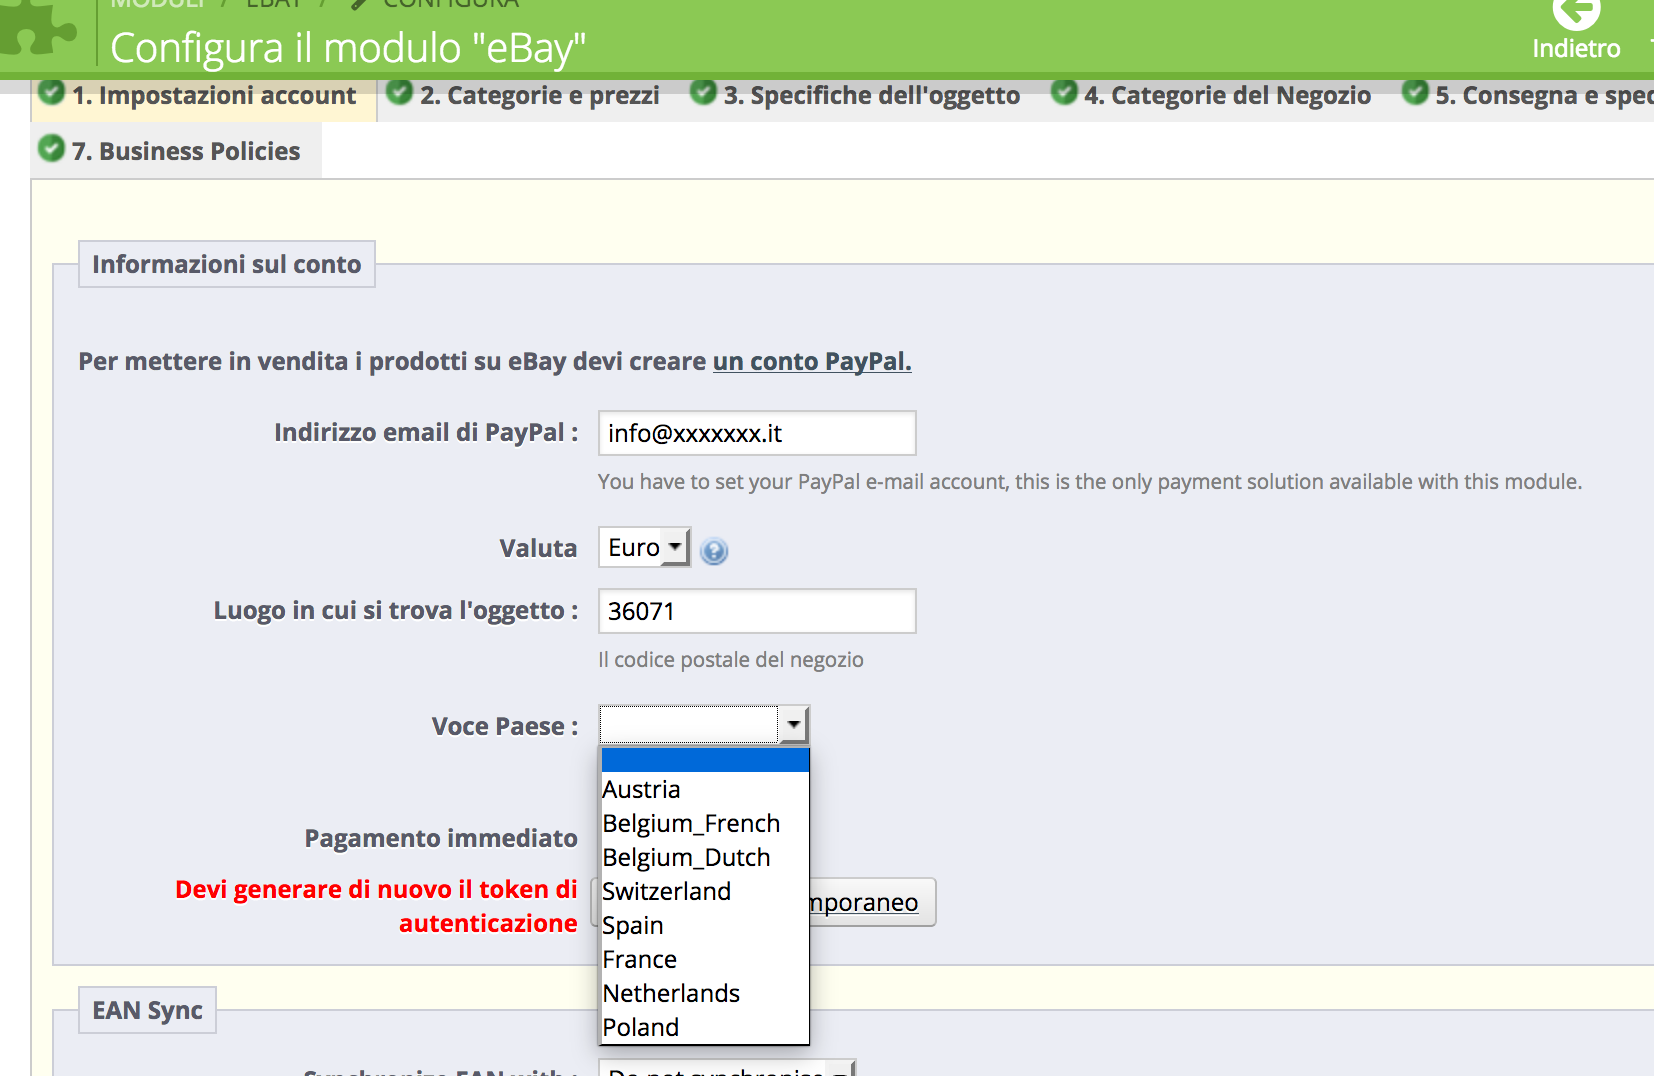Click the token generation button ending 'mporaneo'
The height and width of the screenshot is (1076, 1654).
coord(872,902)
